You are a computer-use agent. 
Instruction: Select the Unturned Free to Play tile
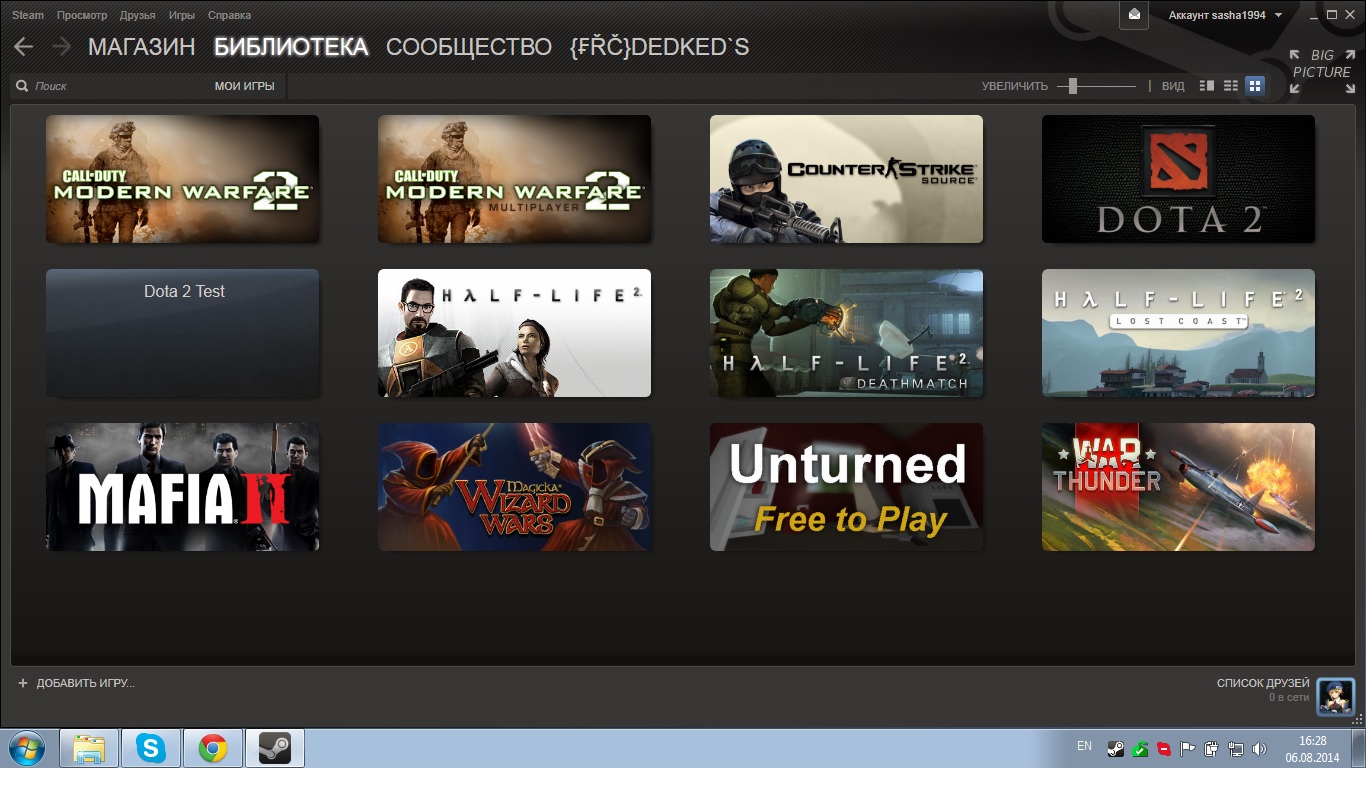pos(847,487)
